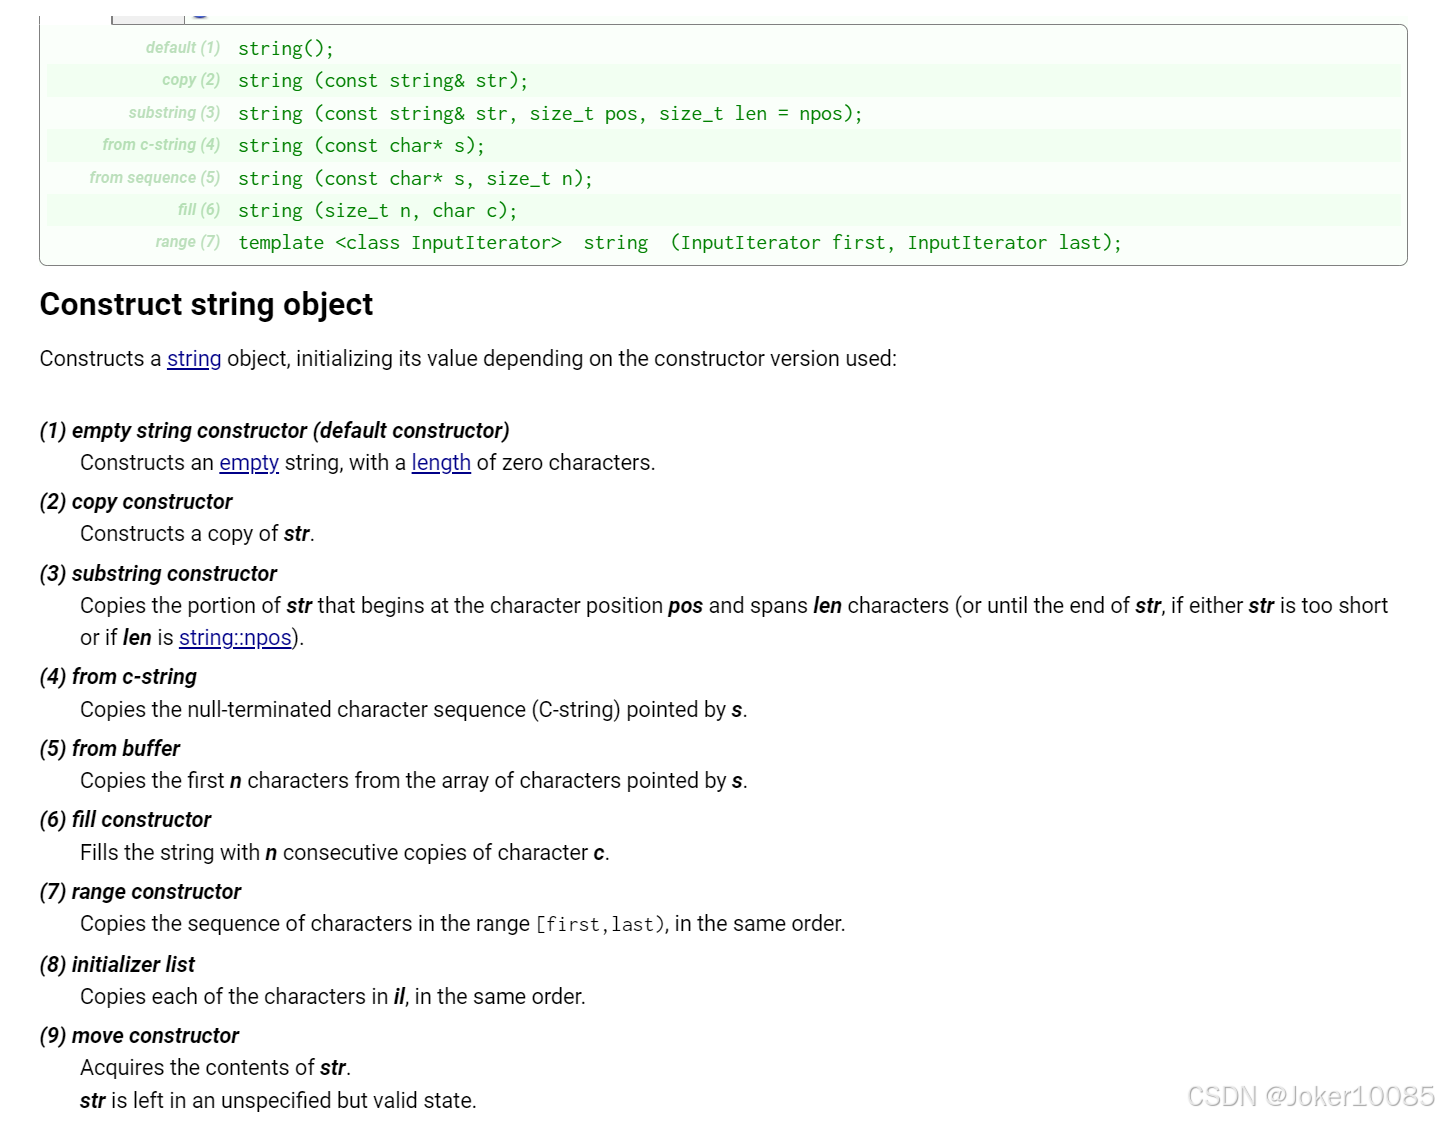Click the "Construct string object" heading
The height and width of the screenshot is (1122, 1439).
tap(206, 304)
